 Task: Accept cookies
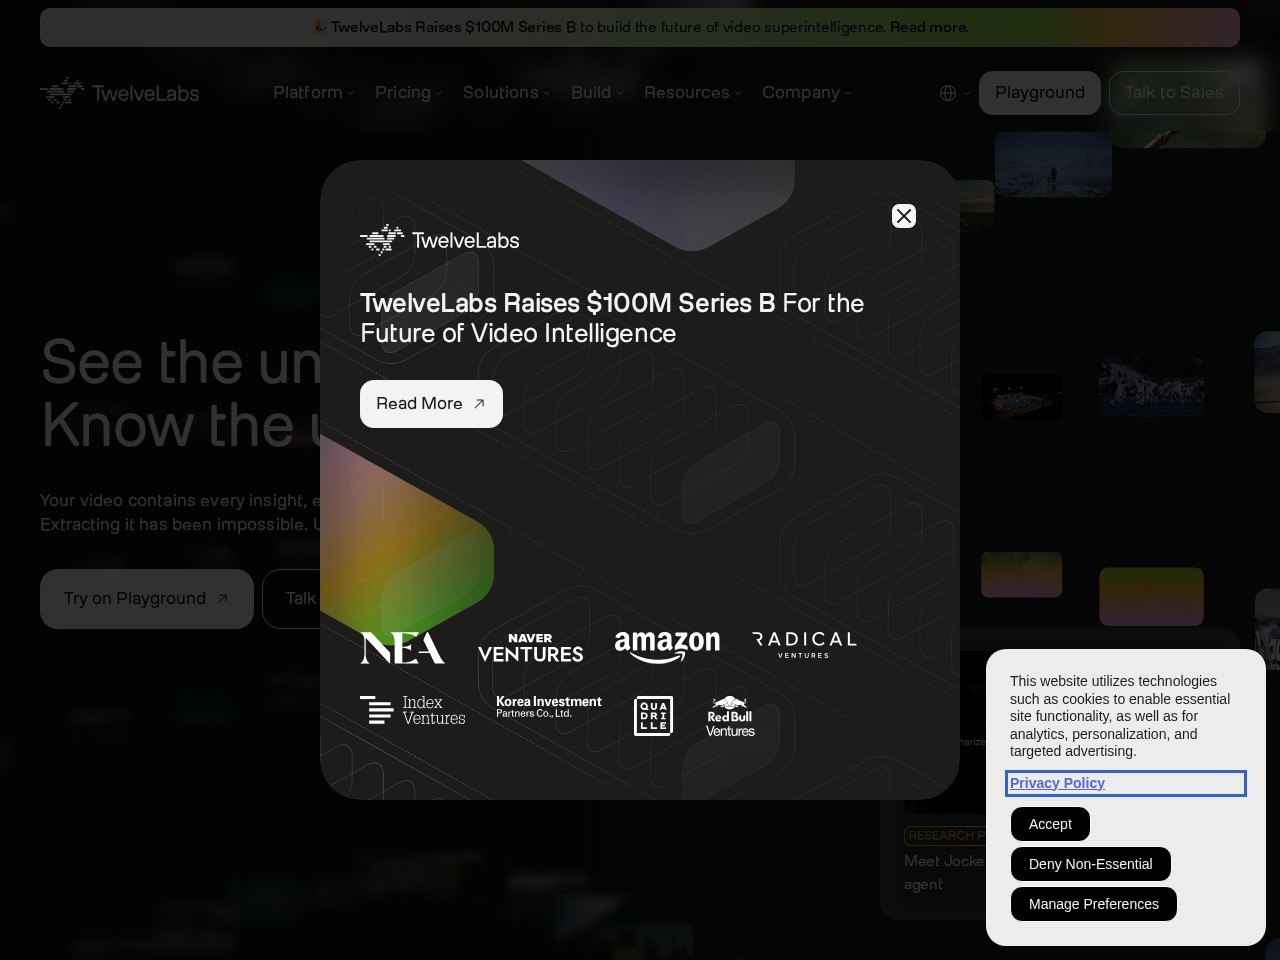coord(1050,824)
